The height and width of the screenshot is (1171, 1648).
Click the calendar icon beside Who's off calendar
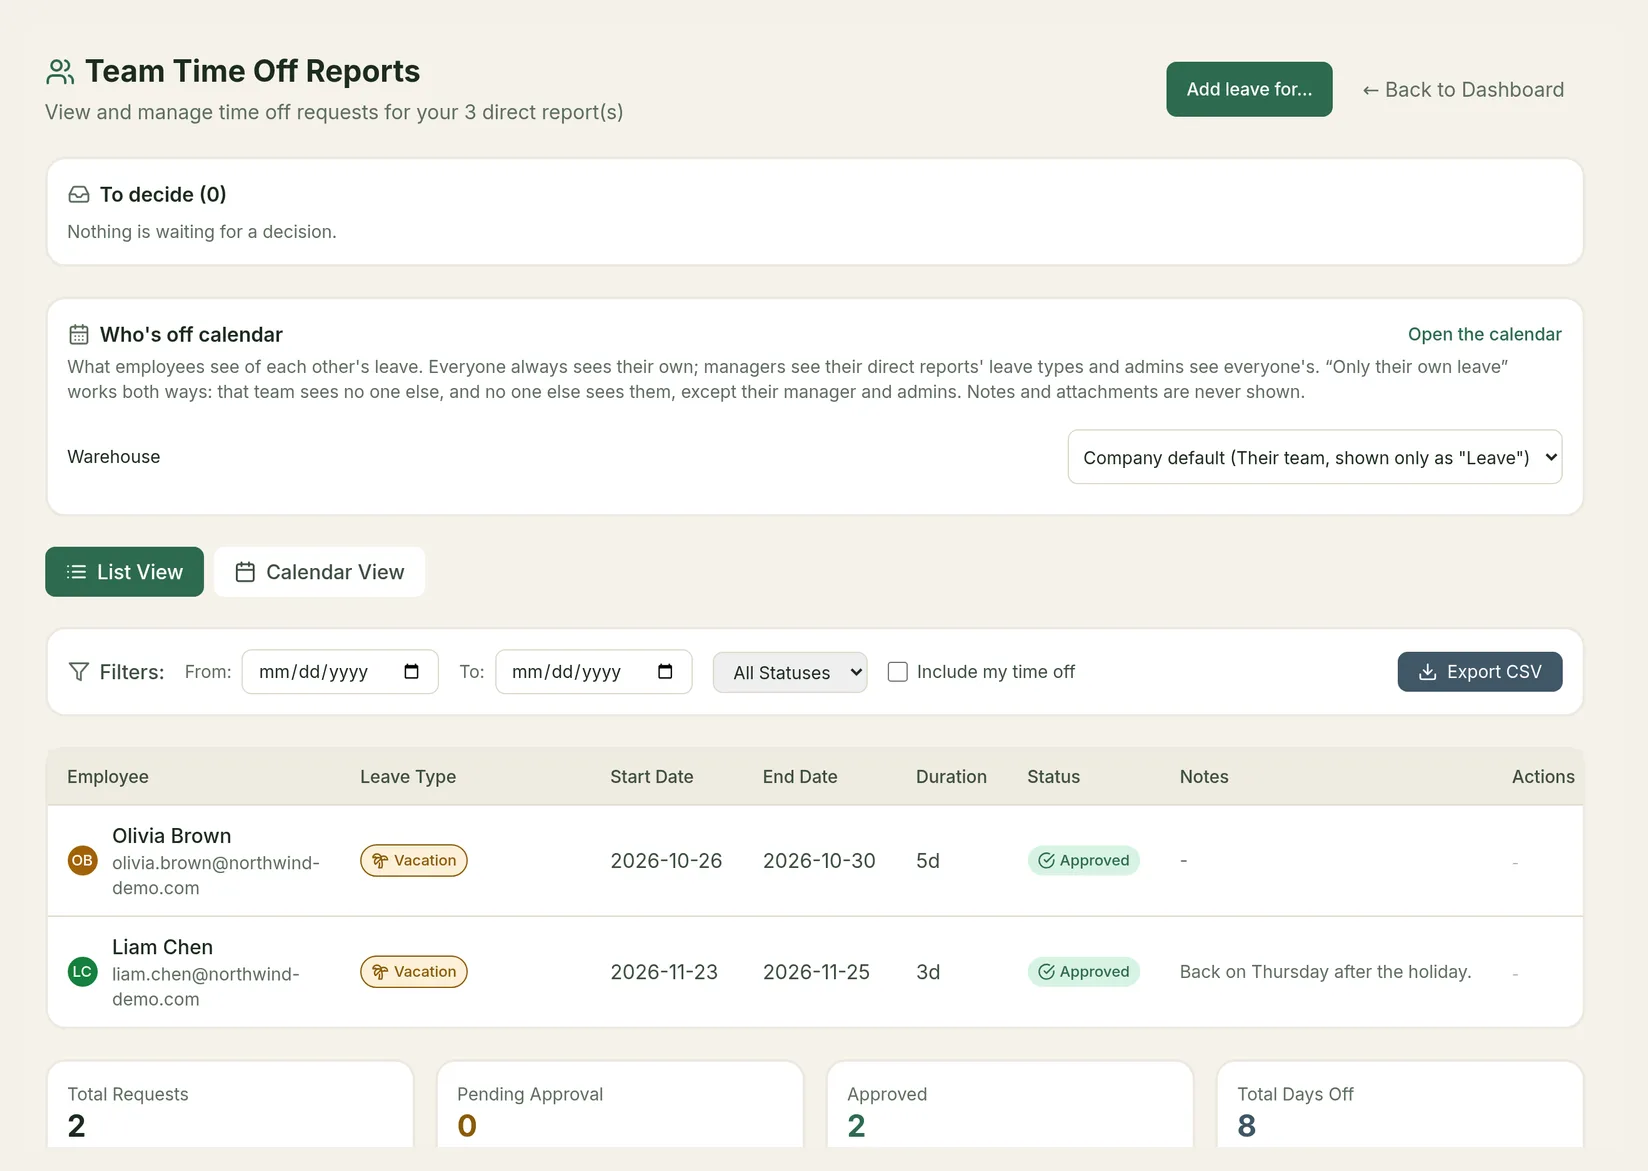click(x=79, y=334)
